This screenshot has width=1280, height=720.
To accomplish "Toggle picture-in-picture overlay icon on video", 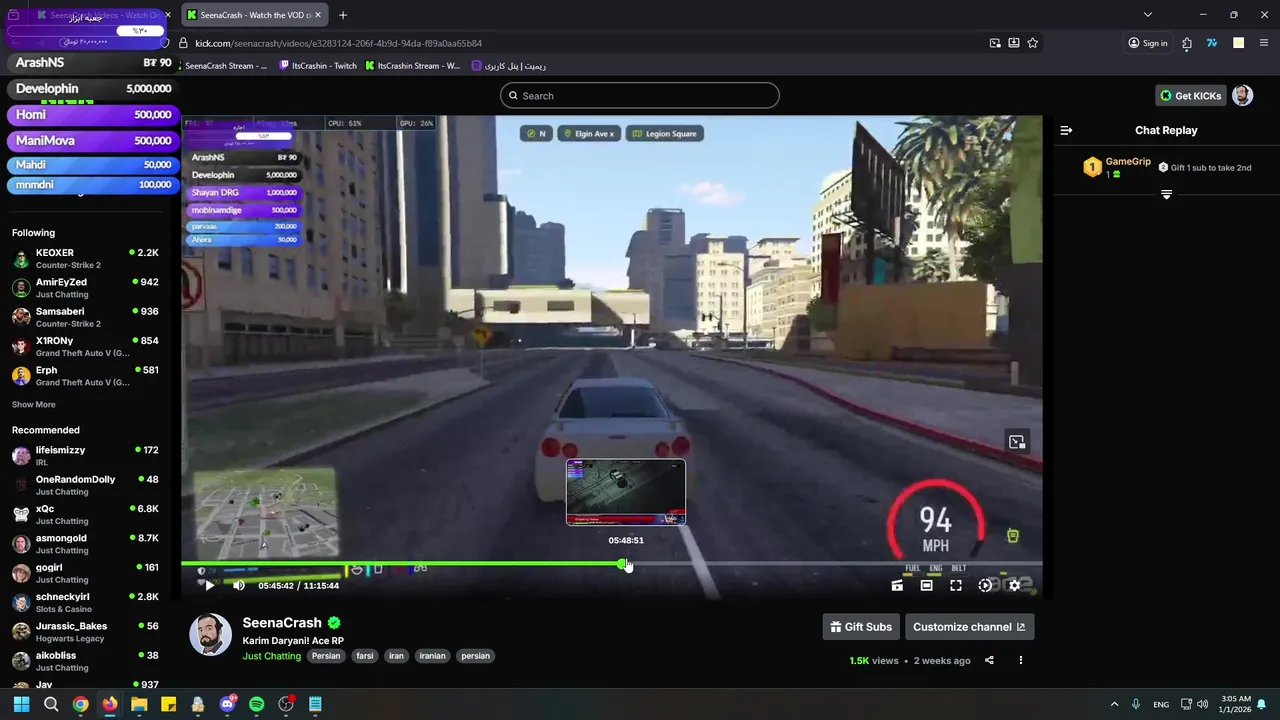I will tap(1017, 442).
